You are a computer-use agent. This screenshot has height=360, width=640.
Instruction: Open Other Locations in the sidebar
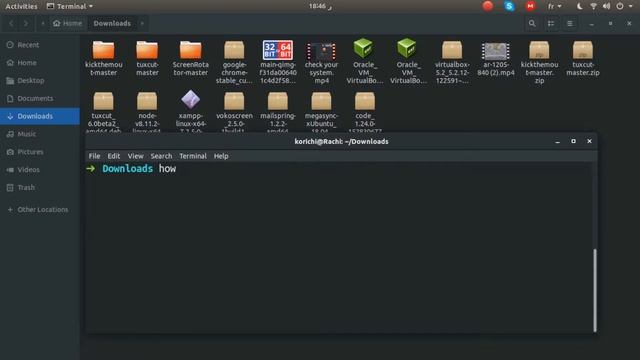40,209
